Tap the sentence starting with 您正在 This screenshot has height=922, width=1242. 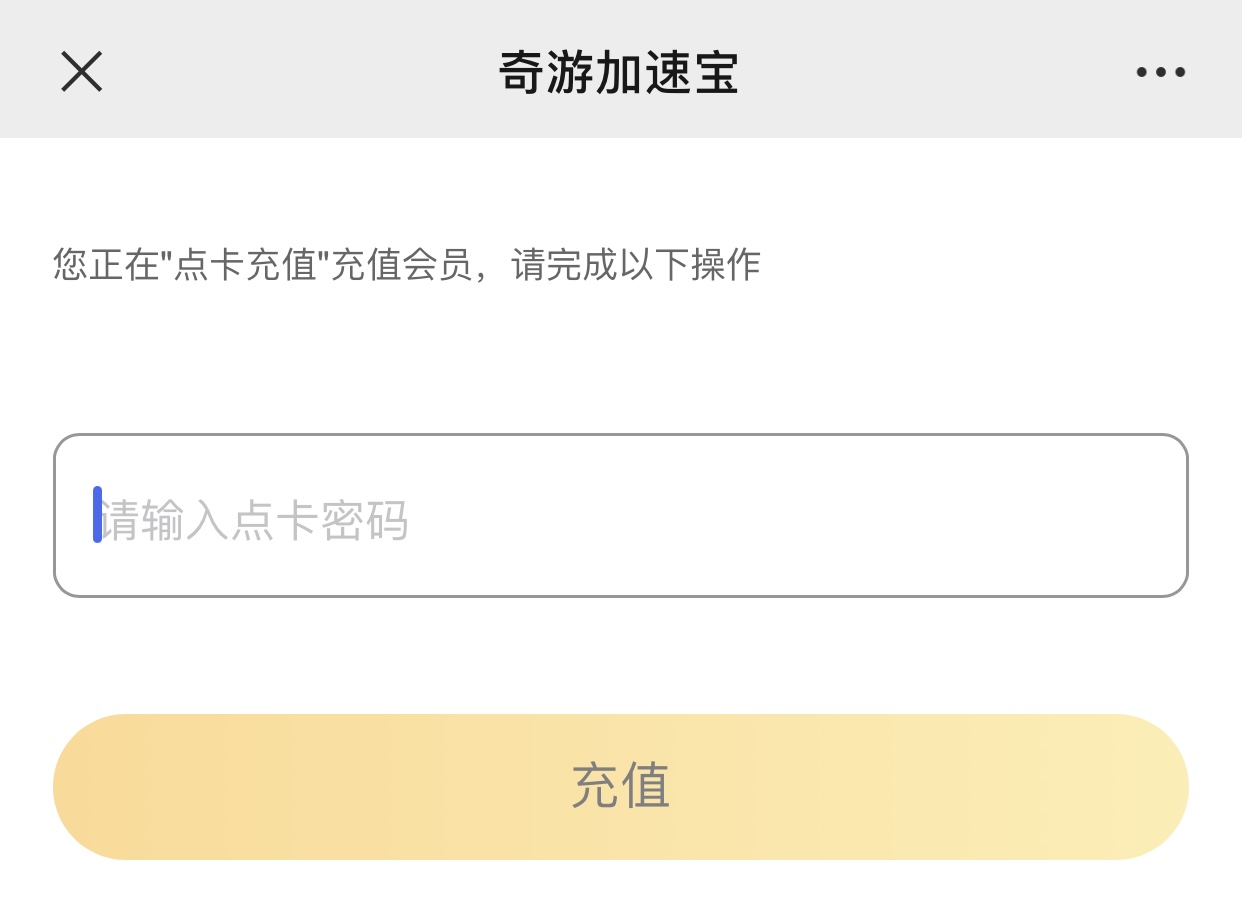click(405, 265)
